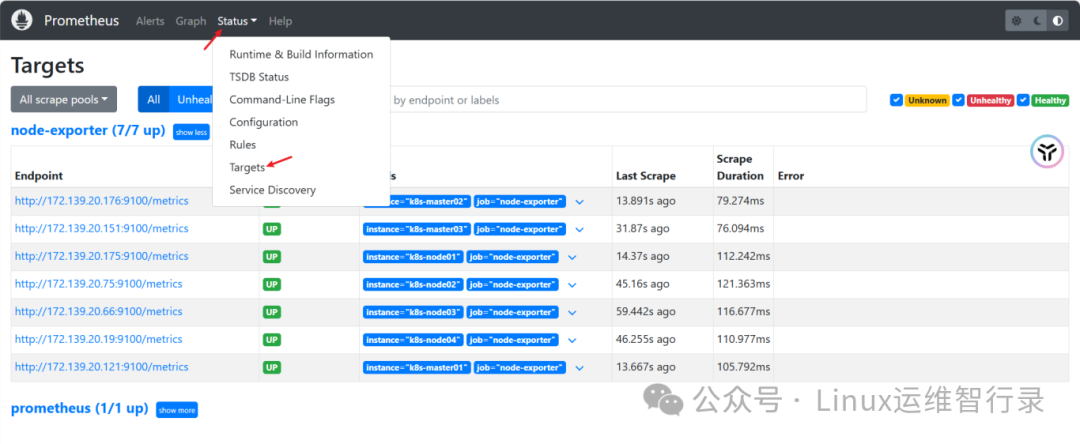Switch to light theme sun icon
Image resolution: width=1080 pixels, height=444 pixels.
pos(1017,20)
